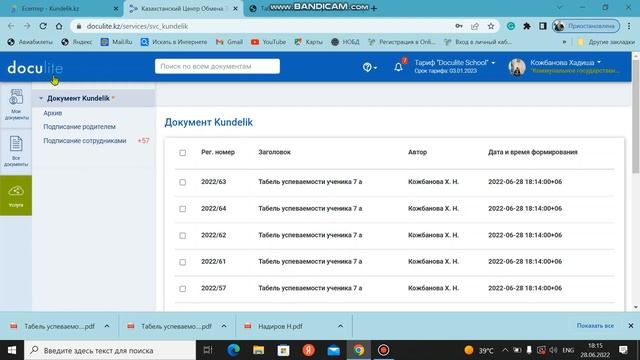Go to browser home page icon
Image resolution: width=640 pixels, height=360 pixels.
59,26
